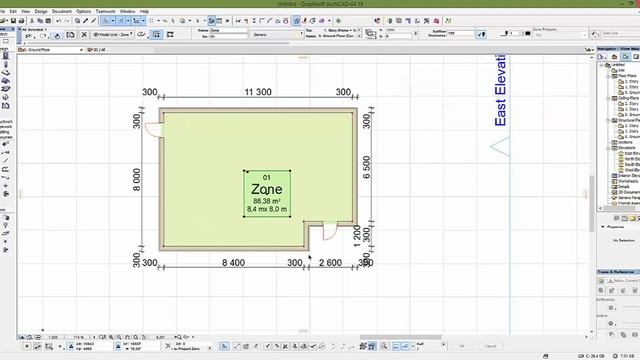The width and height of the screenshot is (640, 360).
Task: Open the Model Unit - Zone dropdown
Action: 112,35
